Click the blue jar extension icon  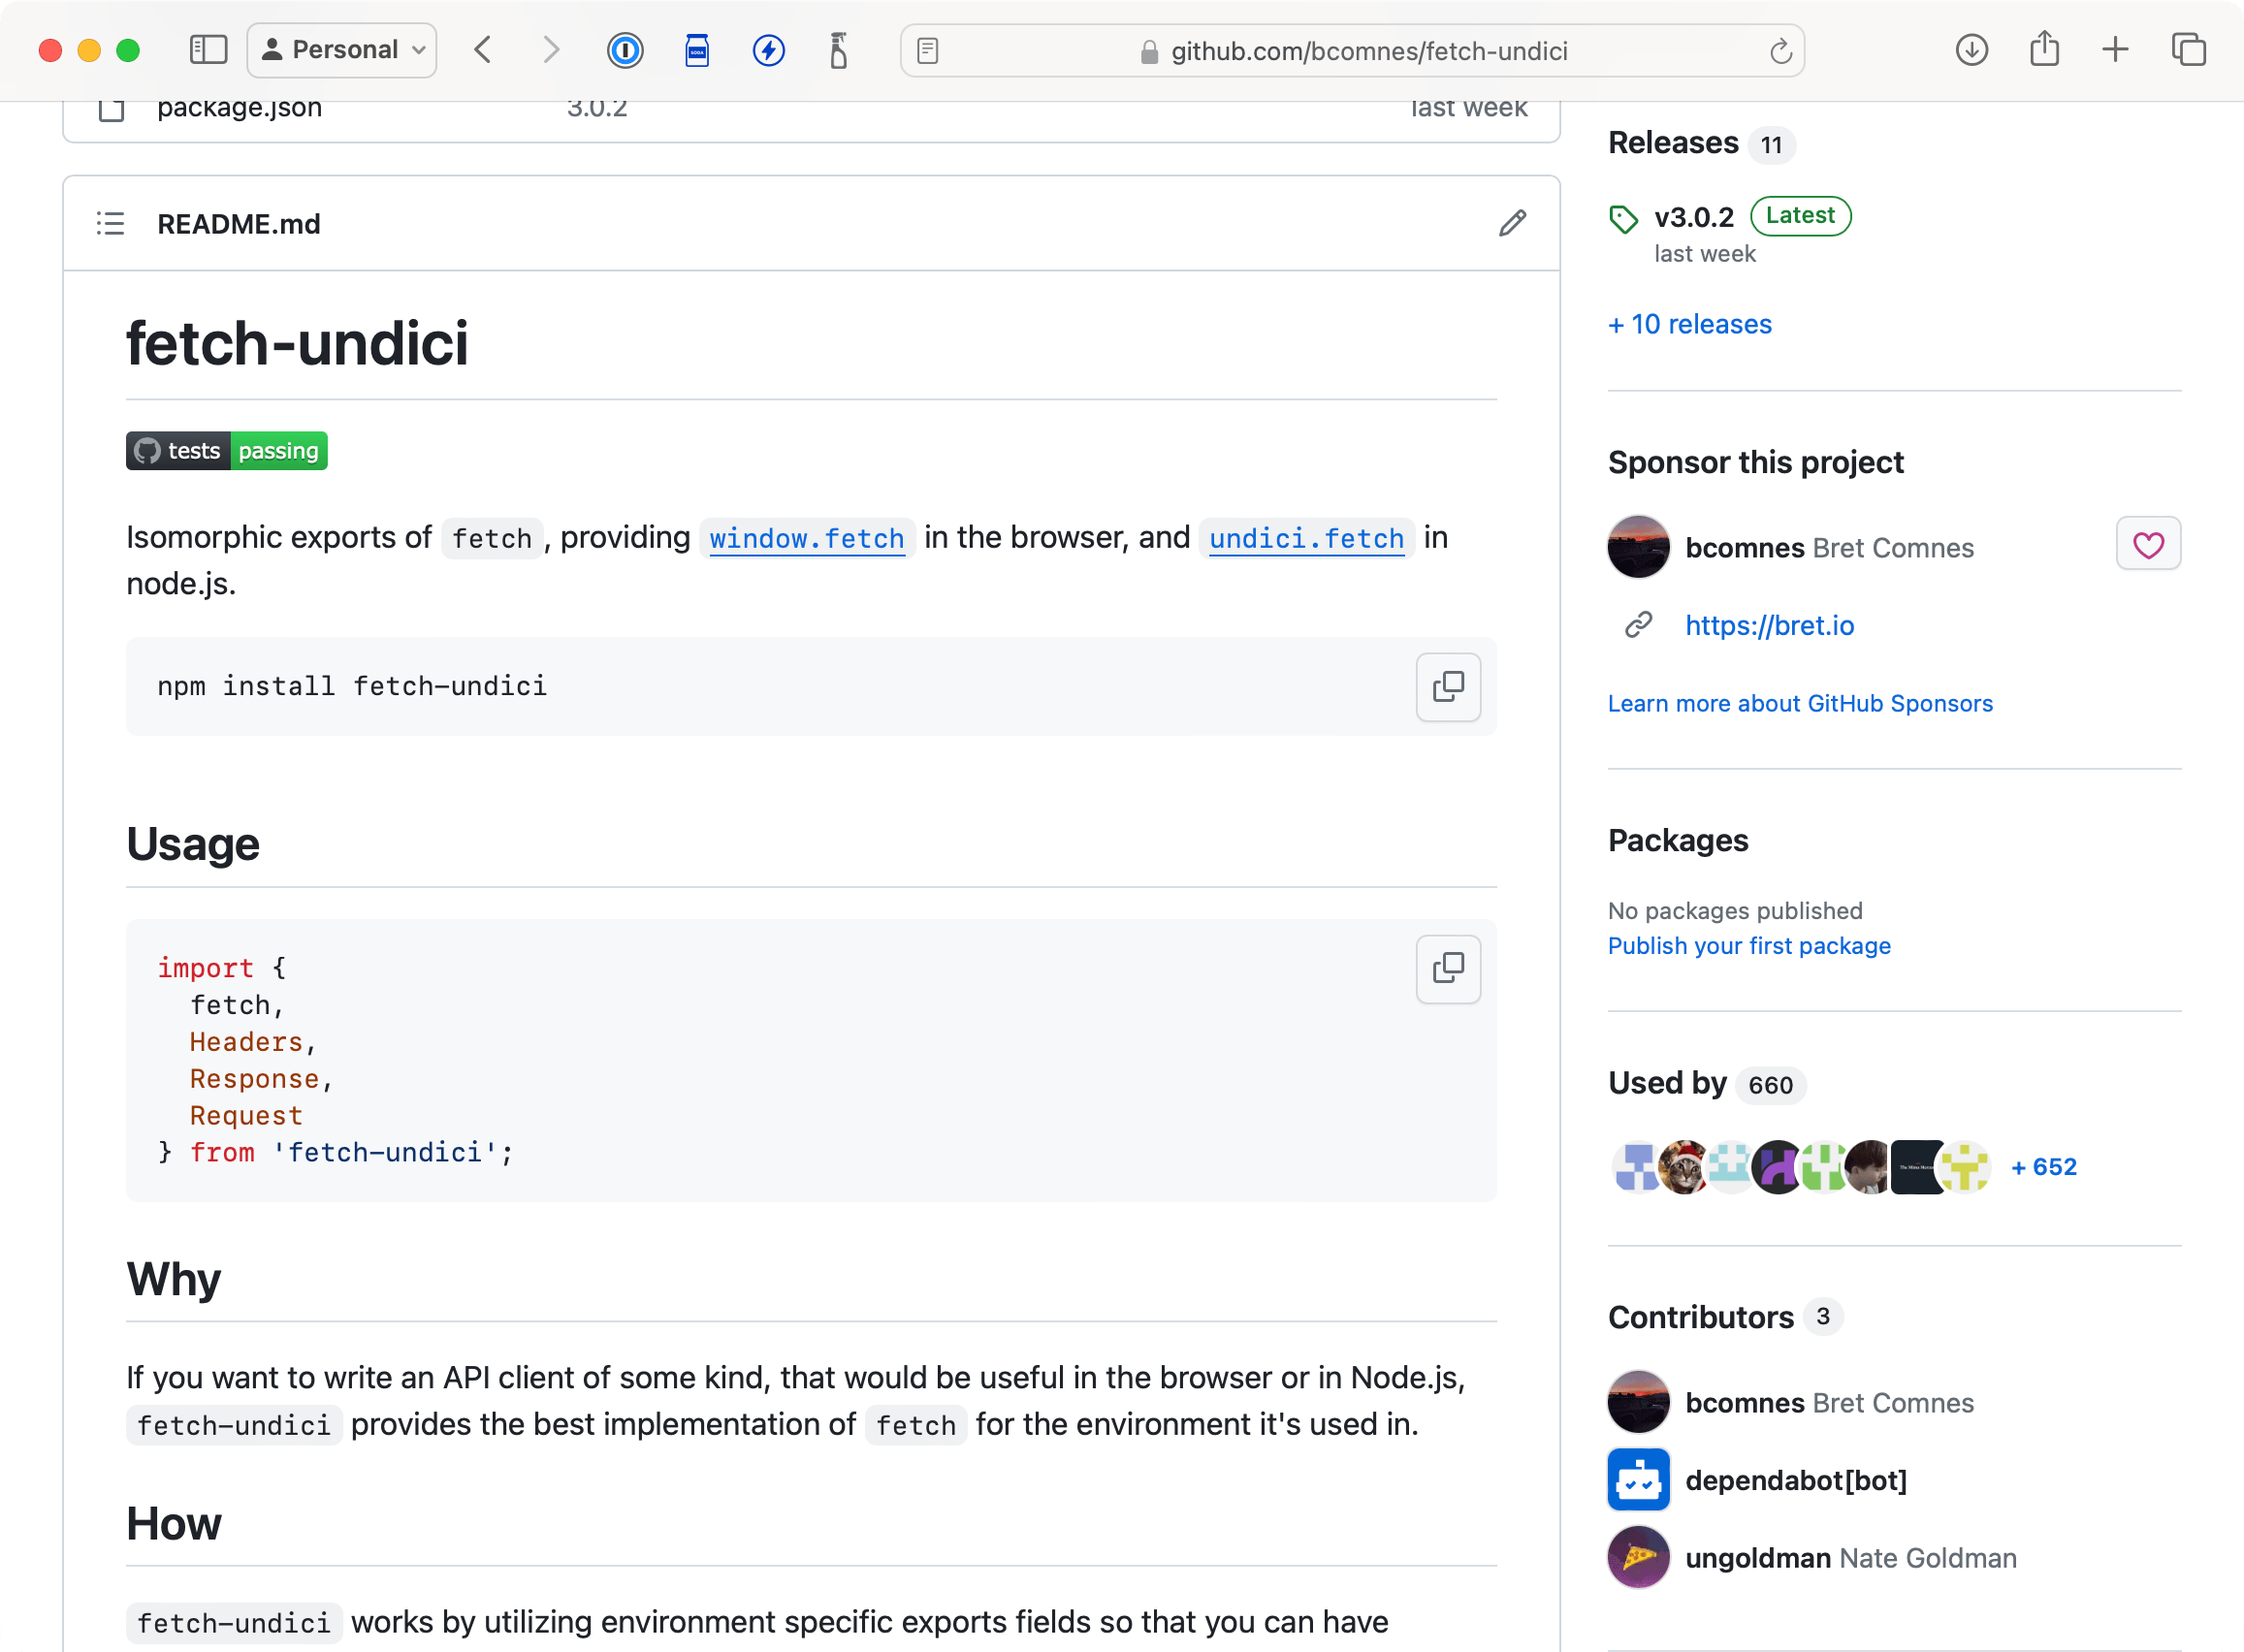(x=697, y=50)
